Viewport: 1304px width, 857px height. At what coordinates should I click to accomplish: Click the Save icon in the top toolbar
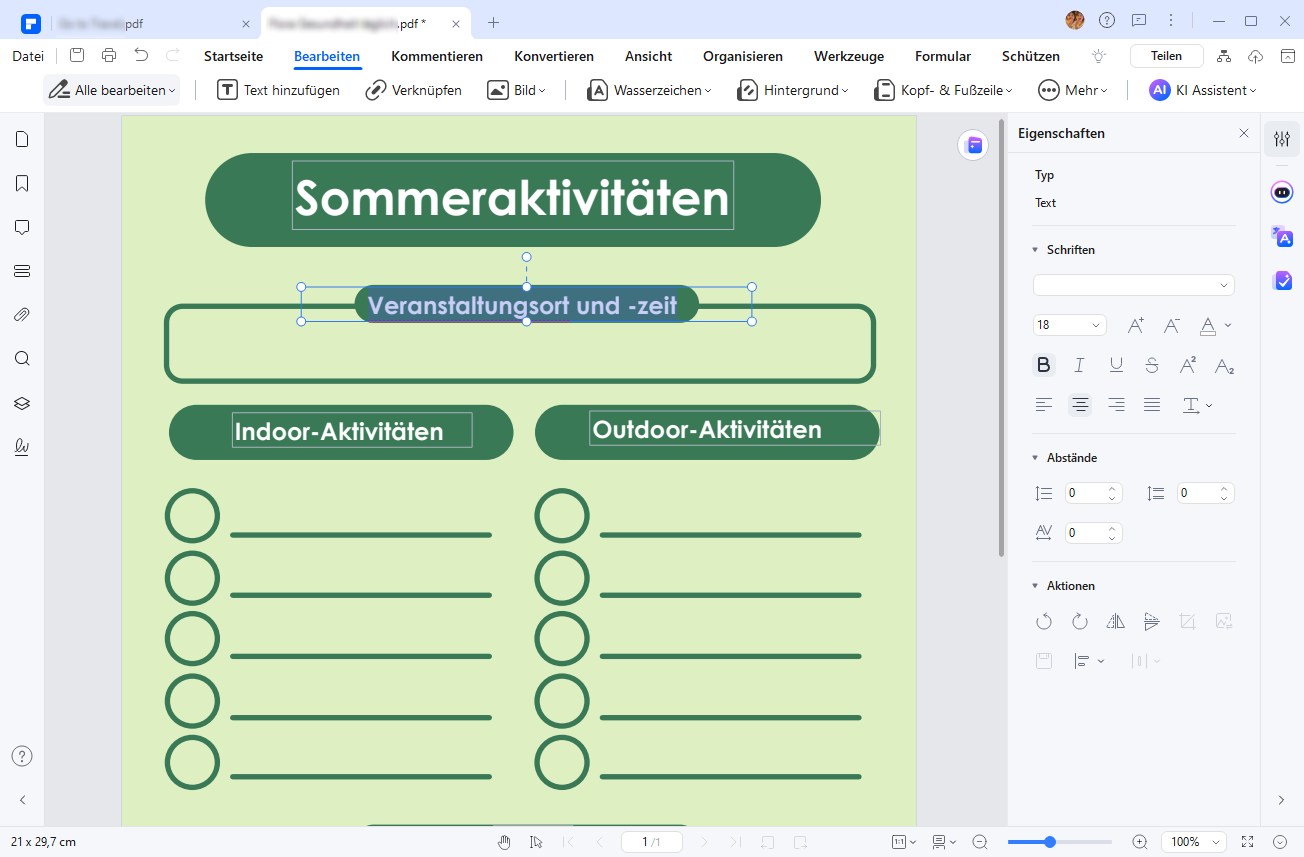click(x=77, y=56)
